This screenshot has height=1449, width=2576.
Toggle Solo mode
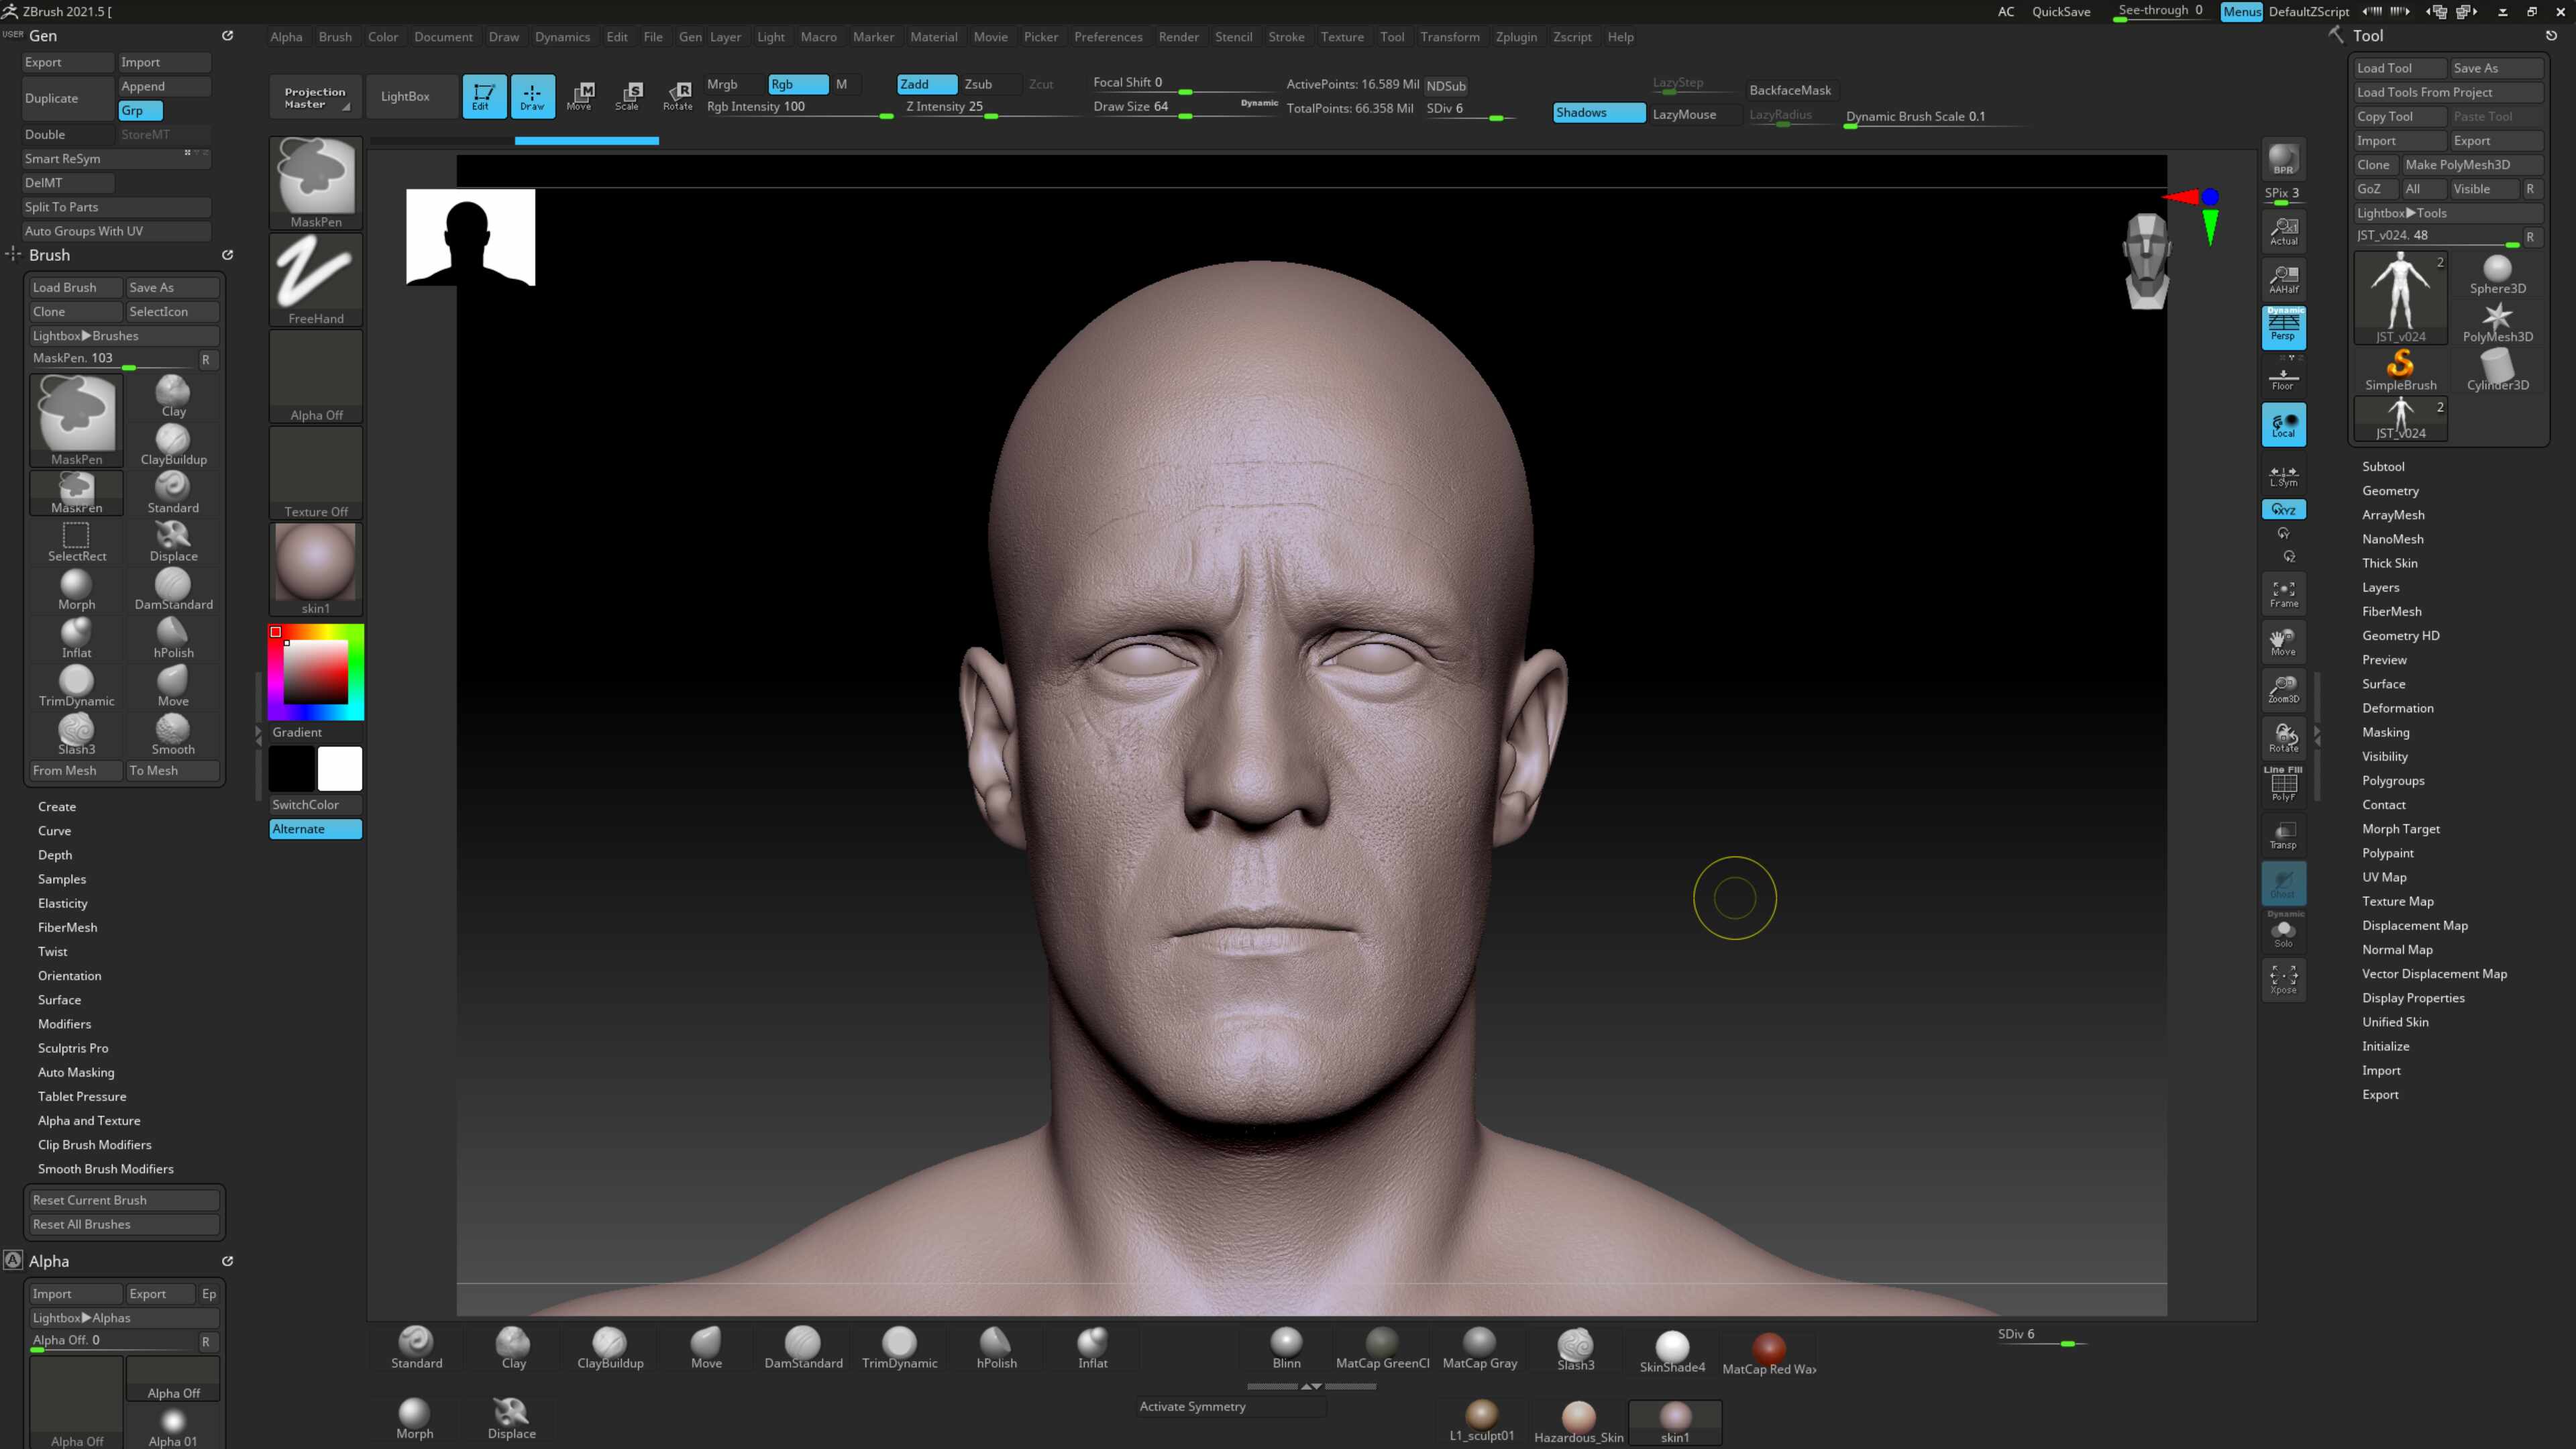2283,931
